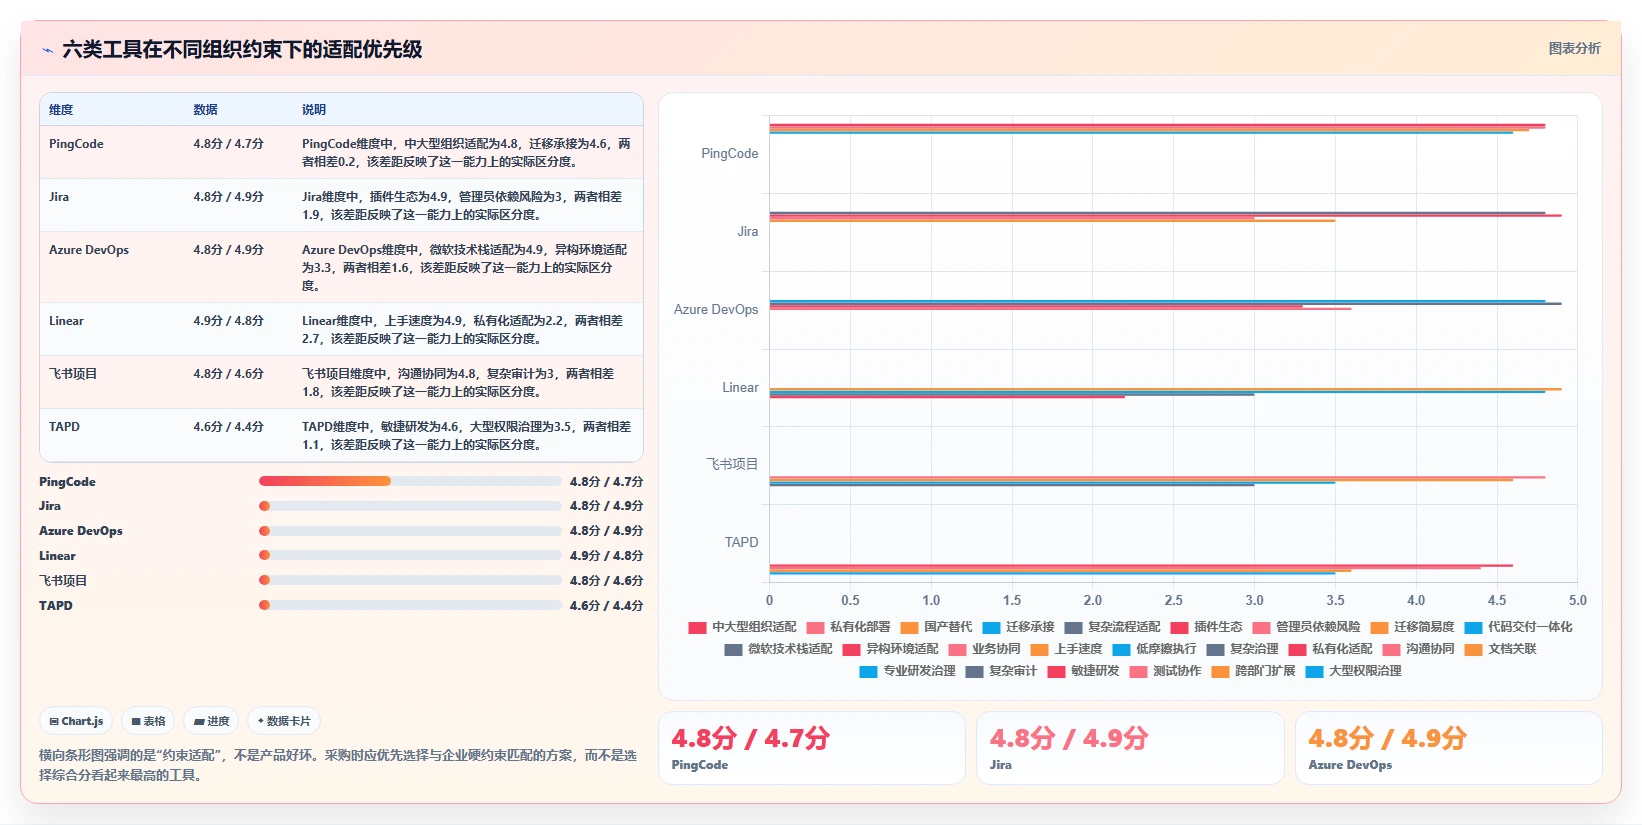
Task: Open the PingCode 4.8分 / 4.7分 data card
Action: pyautogui.click(x=812, y=748)
